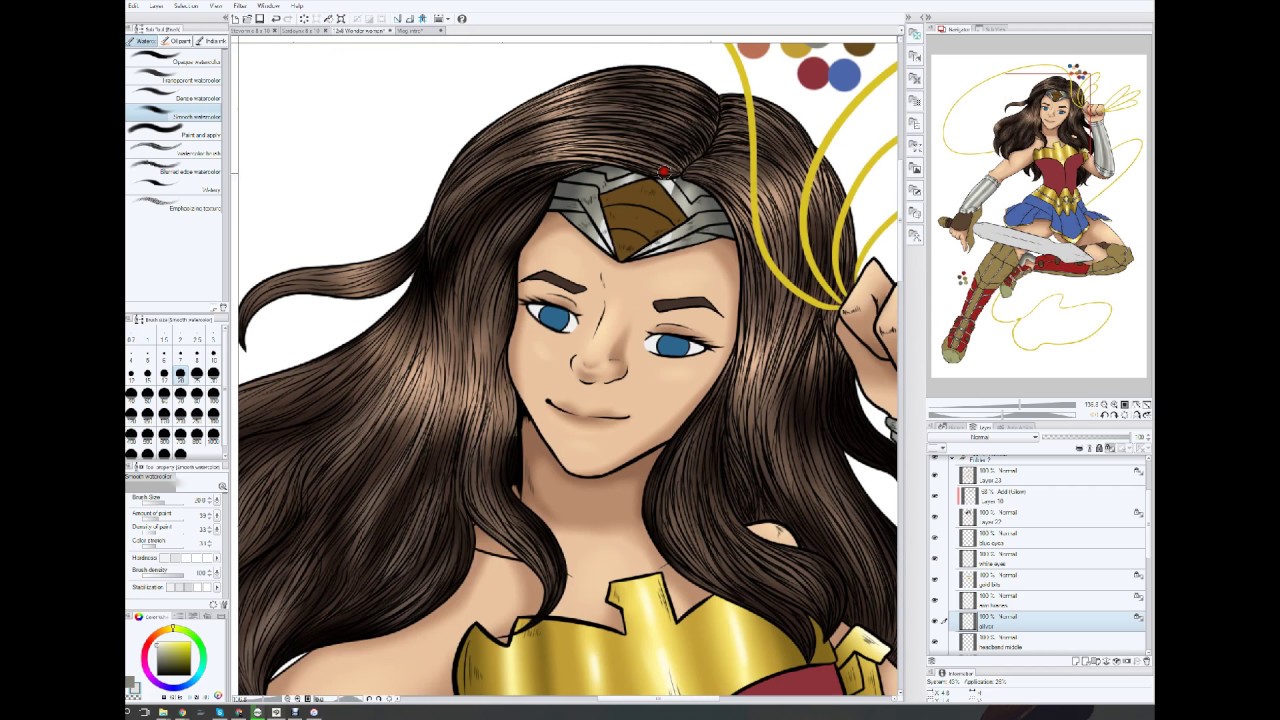Open the layer color dropdown below blending mode
The height and width of the screenshot is (720, 1280).
(937, 448)
